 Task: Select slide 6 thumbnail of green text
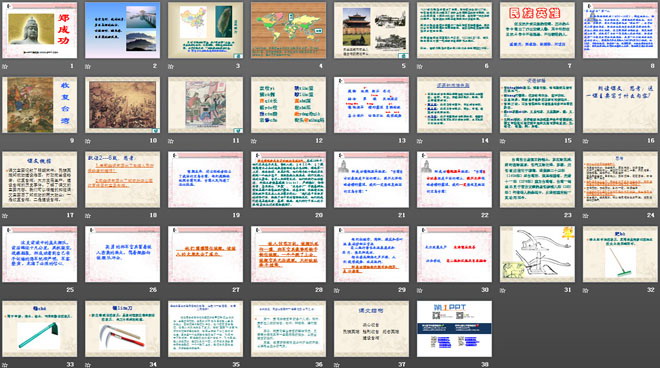pyautogui.click(x=454, y=30)
